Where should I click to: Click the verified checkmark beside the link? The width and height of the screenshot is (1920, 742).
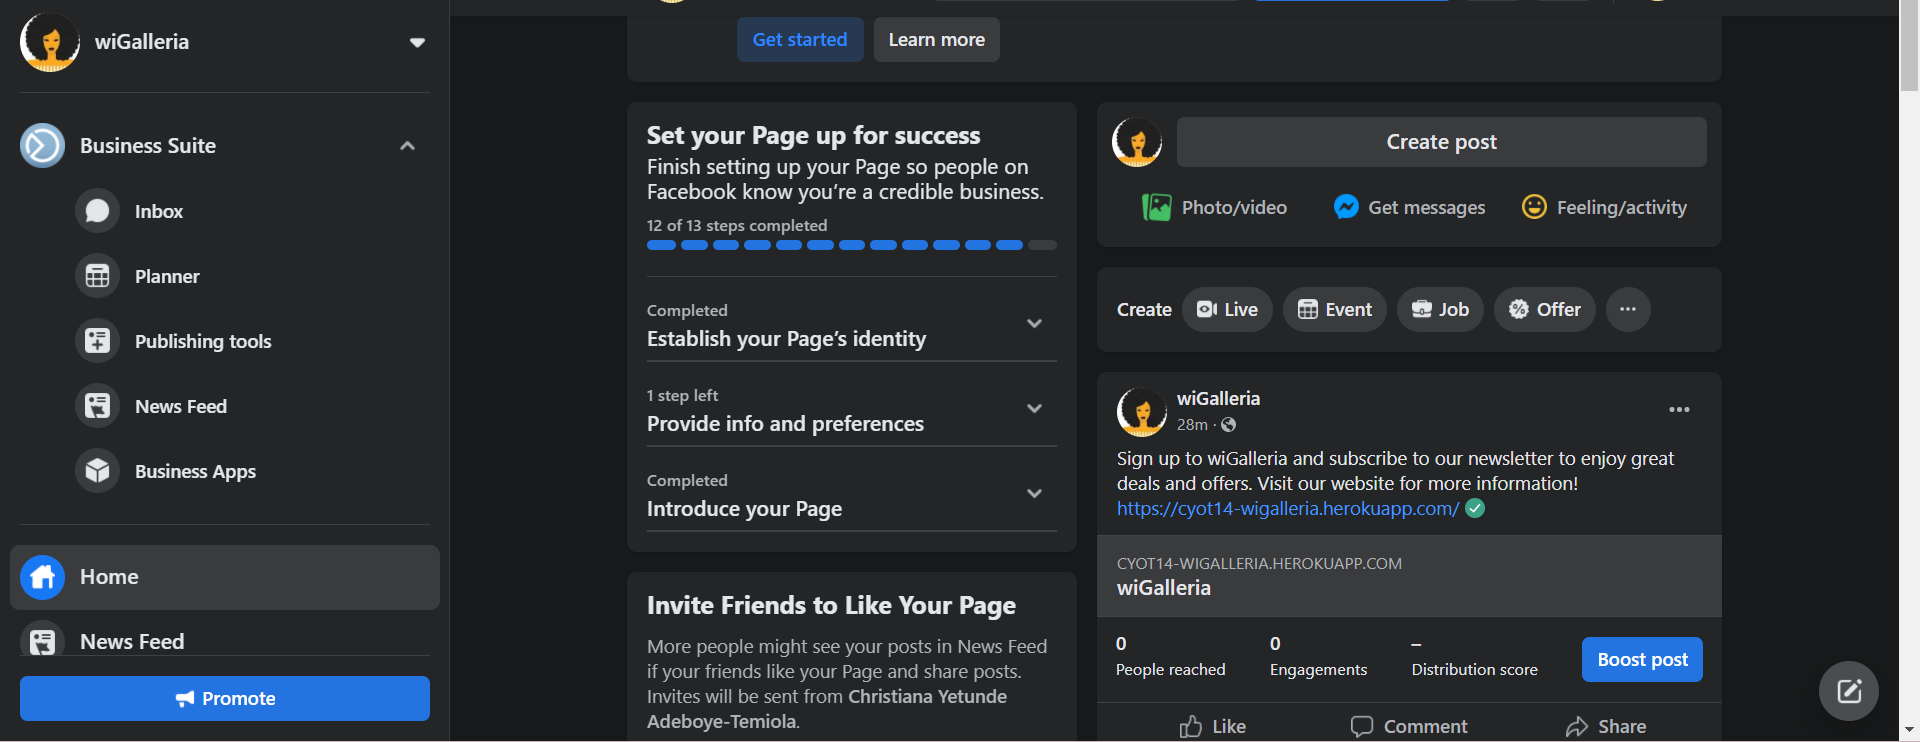tap(1475, 508)
